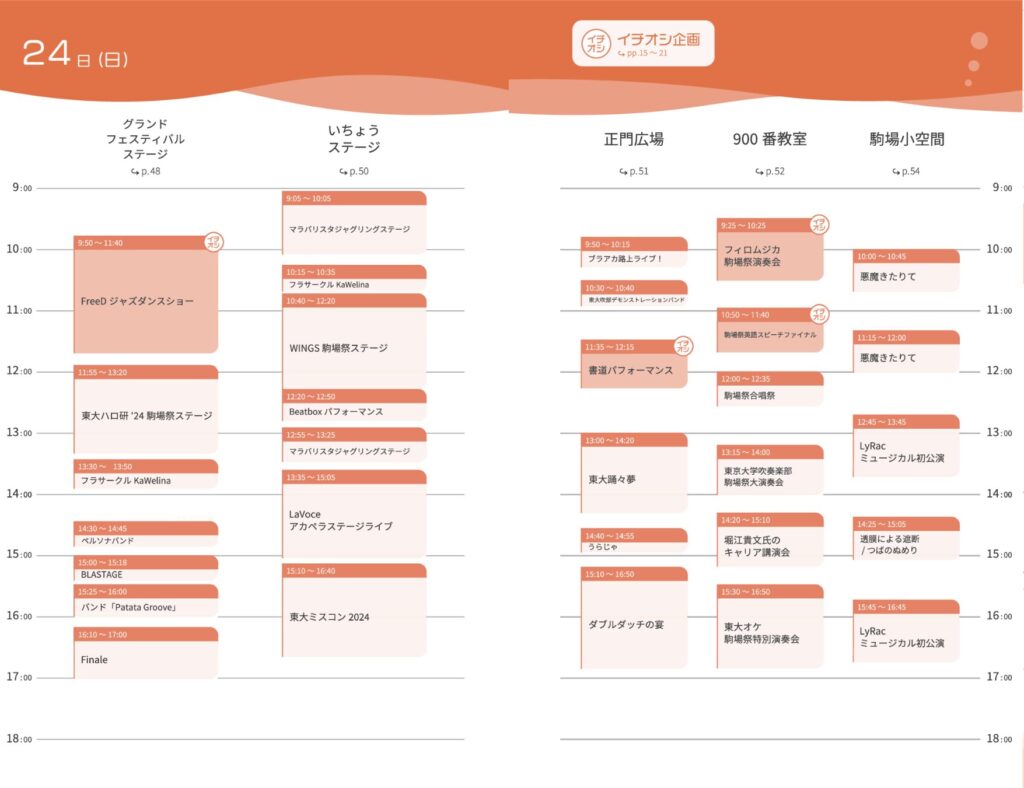Click the 16:00 marker on right axis
The height and width of the screenshot is (788, 1024).
pos(999,616)
